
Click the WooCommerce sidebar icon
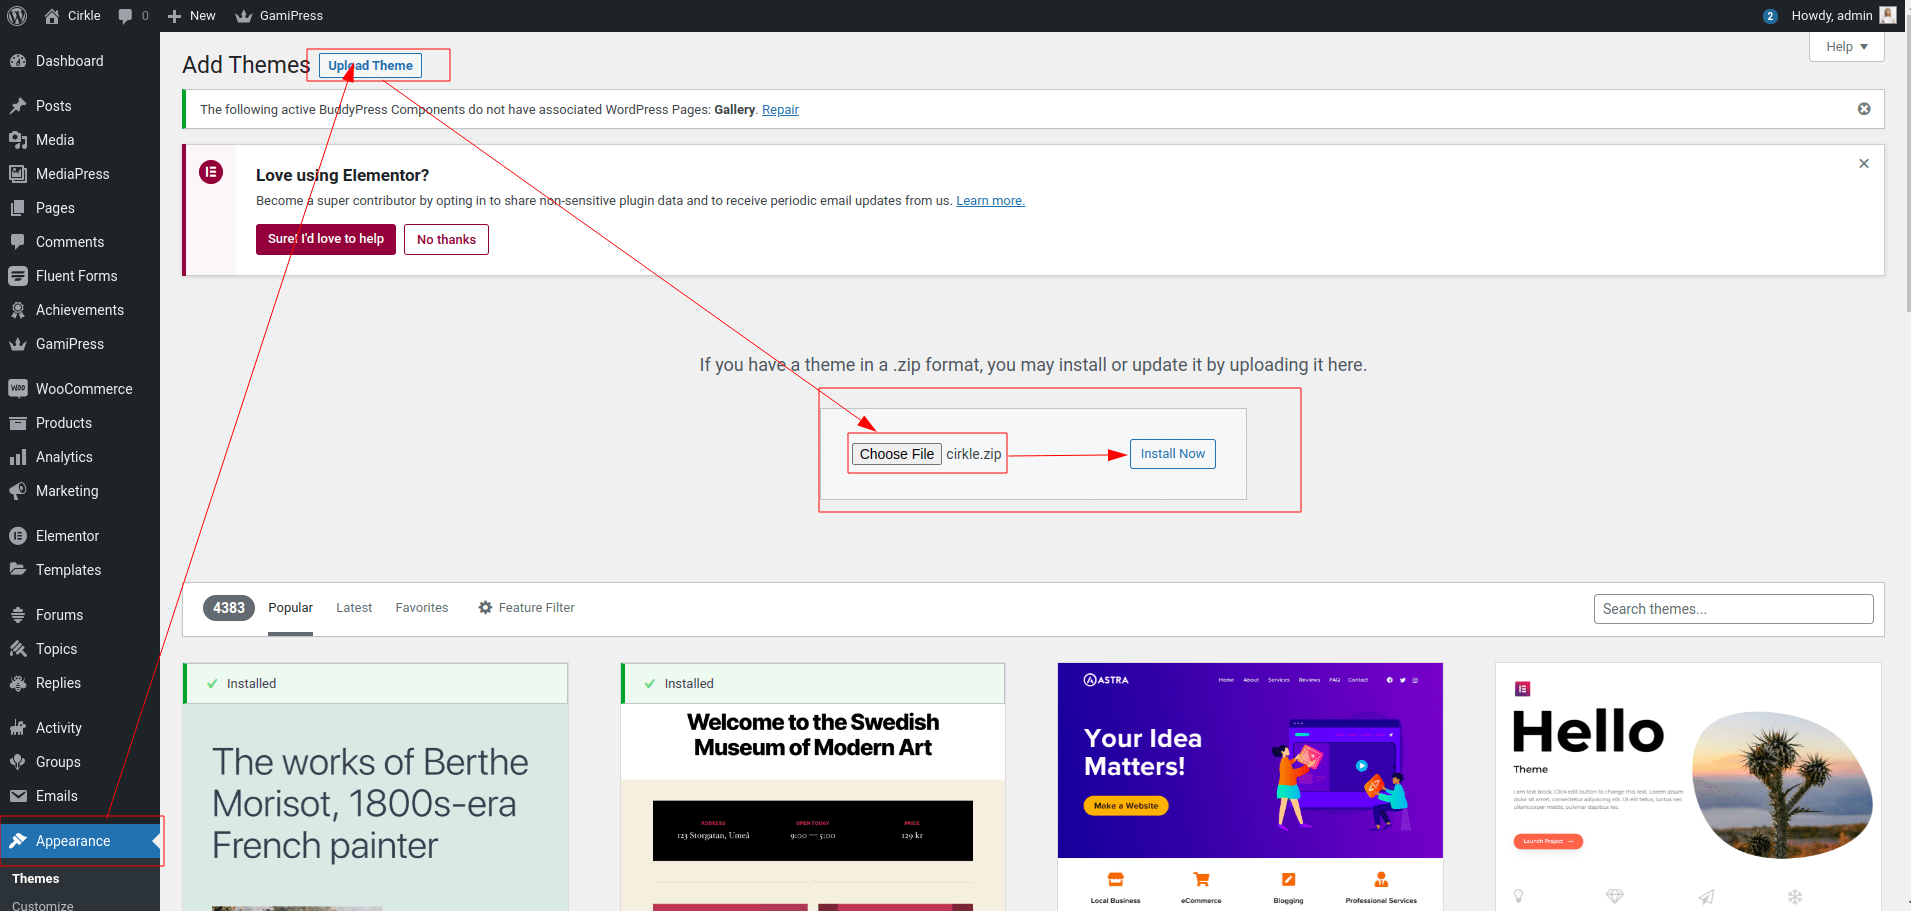pos(18,389)
